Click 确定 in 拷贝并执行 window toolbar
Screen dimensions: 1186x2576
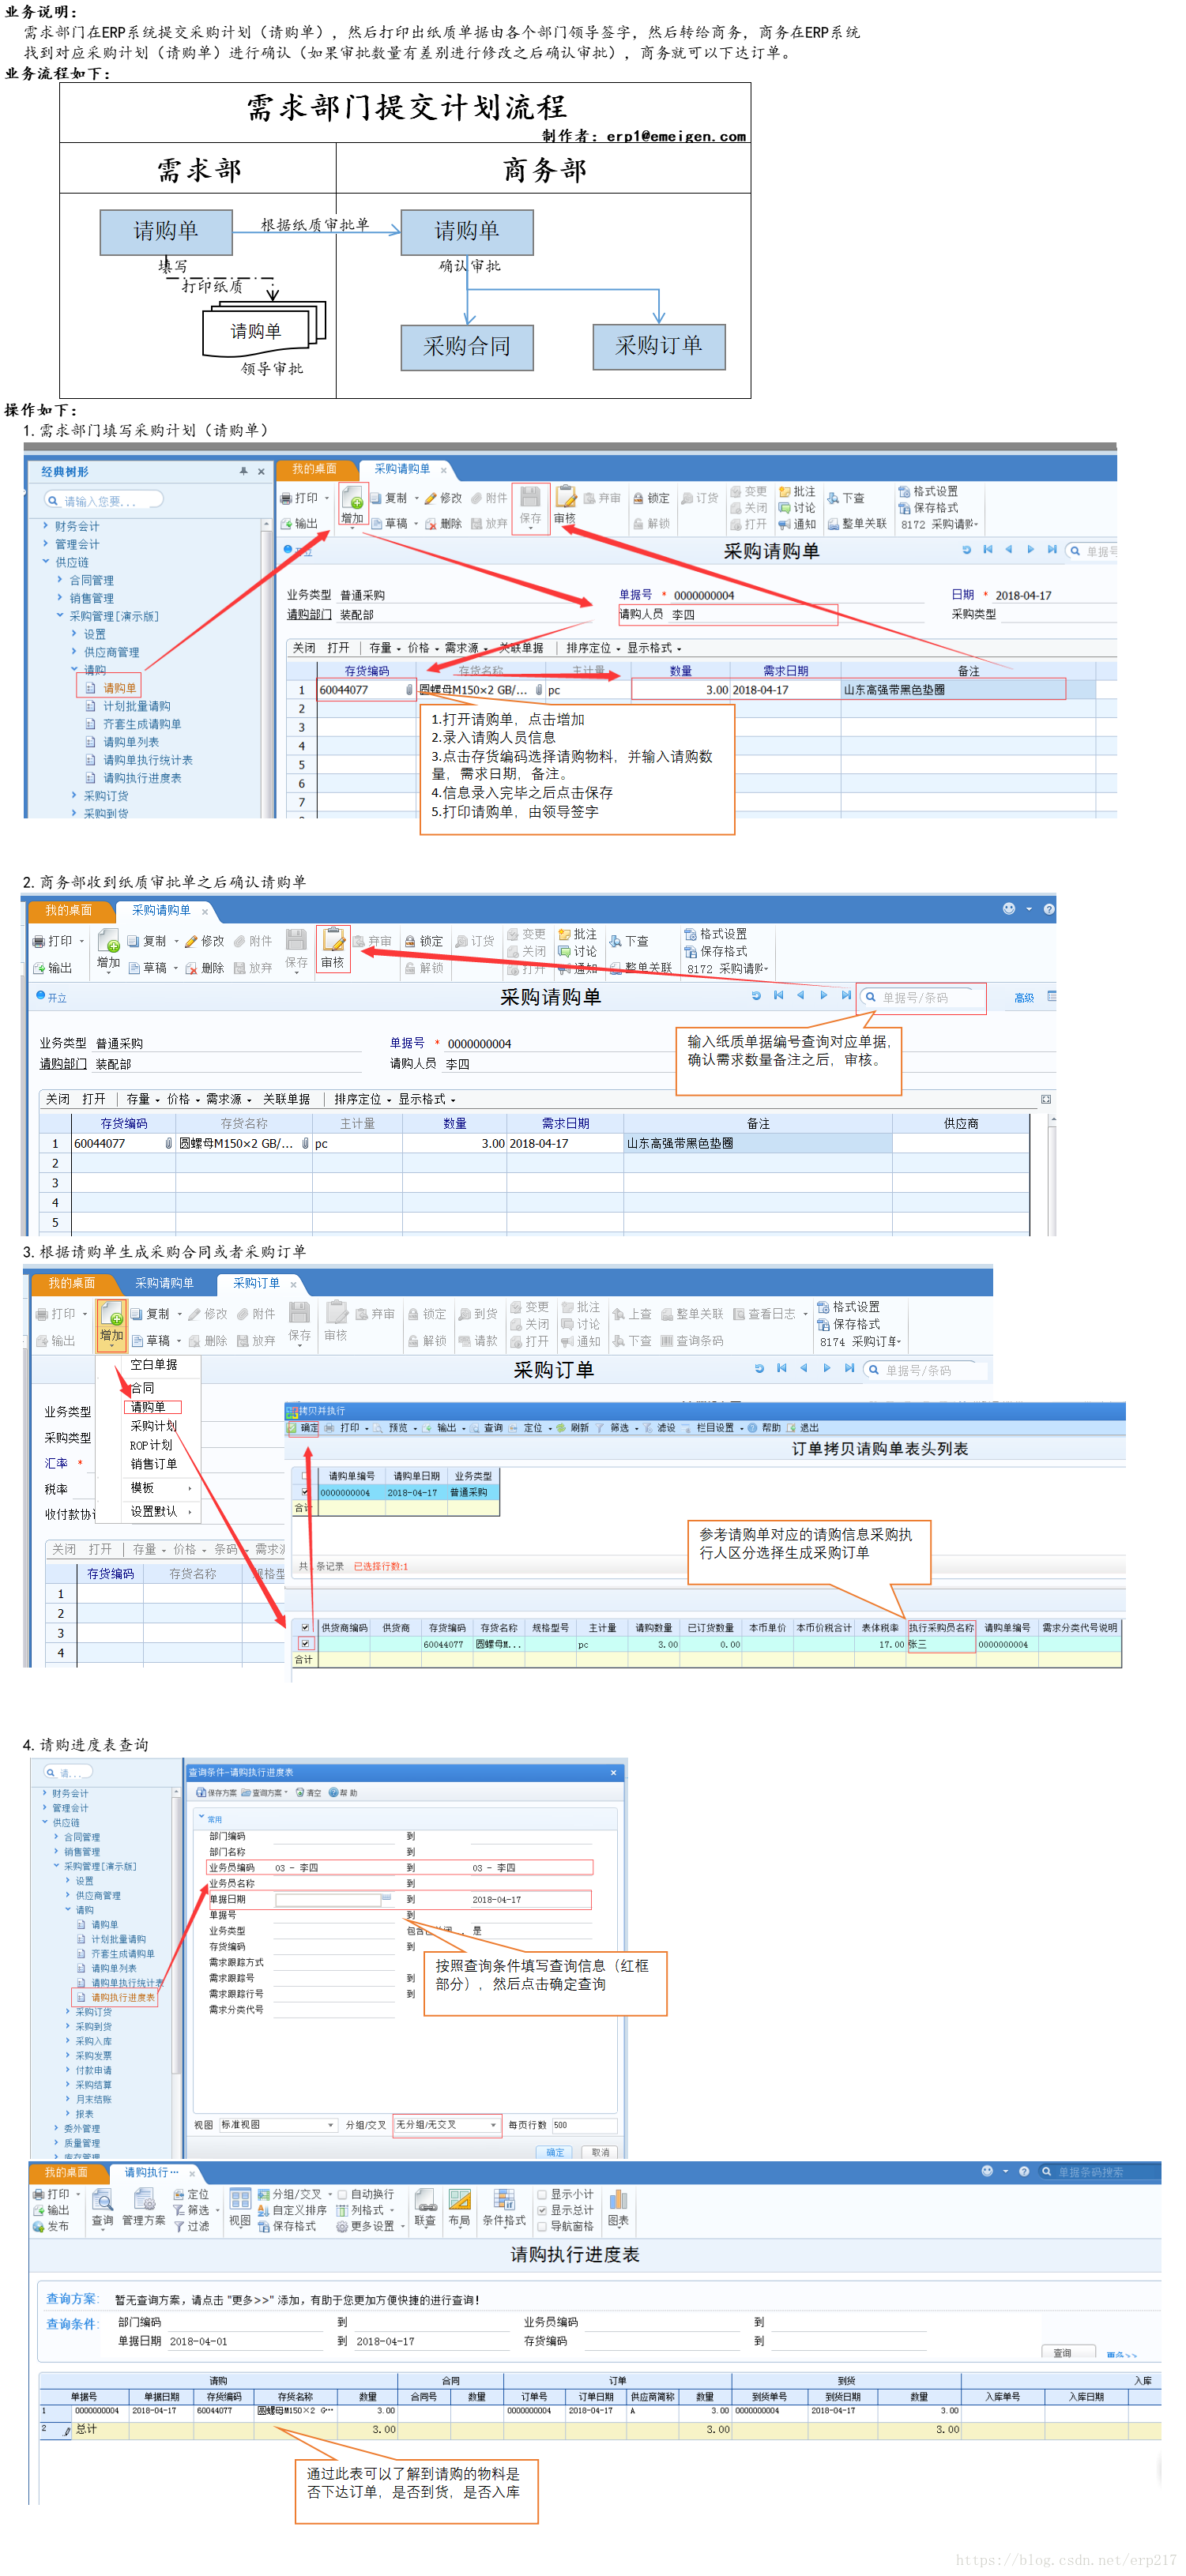(x=304, y=1428)
